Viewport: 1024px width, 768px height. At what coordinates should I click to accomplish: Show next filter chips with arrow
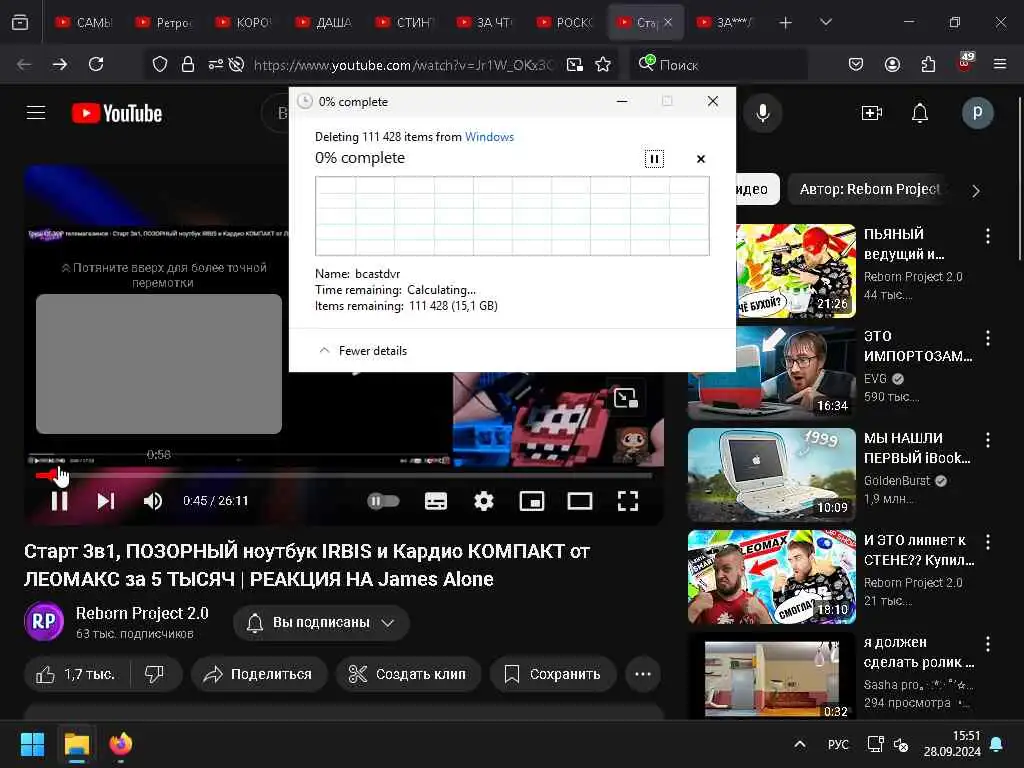[975, 191]
